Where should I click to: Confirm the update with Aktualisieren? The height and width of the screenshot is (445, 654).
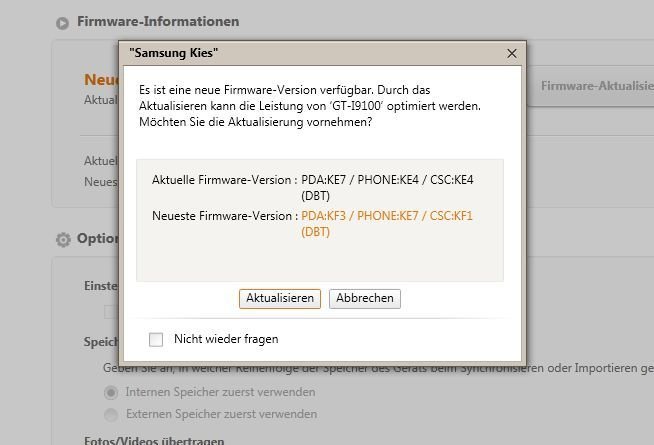(x=280, y=299)
